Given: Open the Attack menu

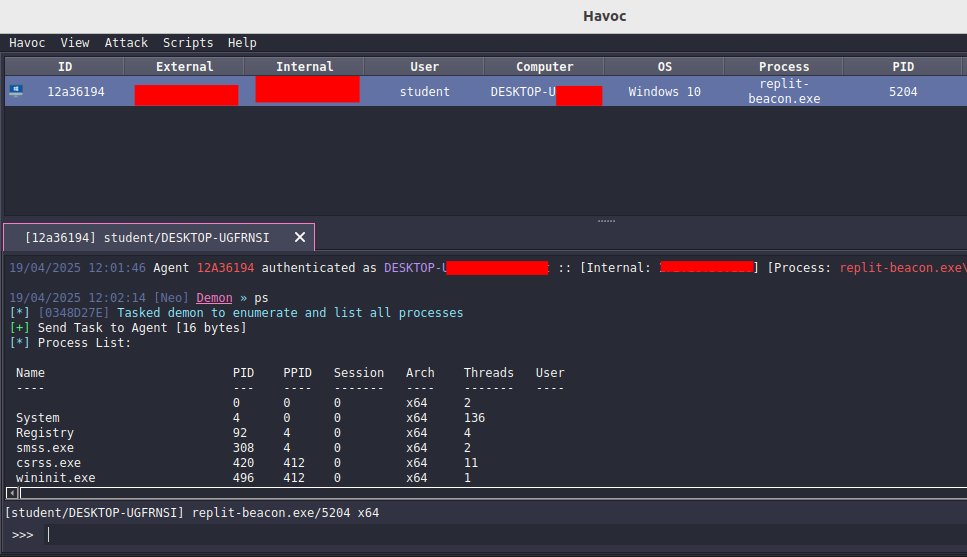Looking at the screenshot, I should pyautogui.click(x=126, y=43).
